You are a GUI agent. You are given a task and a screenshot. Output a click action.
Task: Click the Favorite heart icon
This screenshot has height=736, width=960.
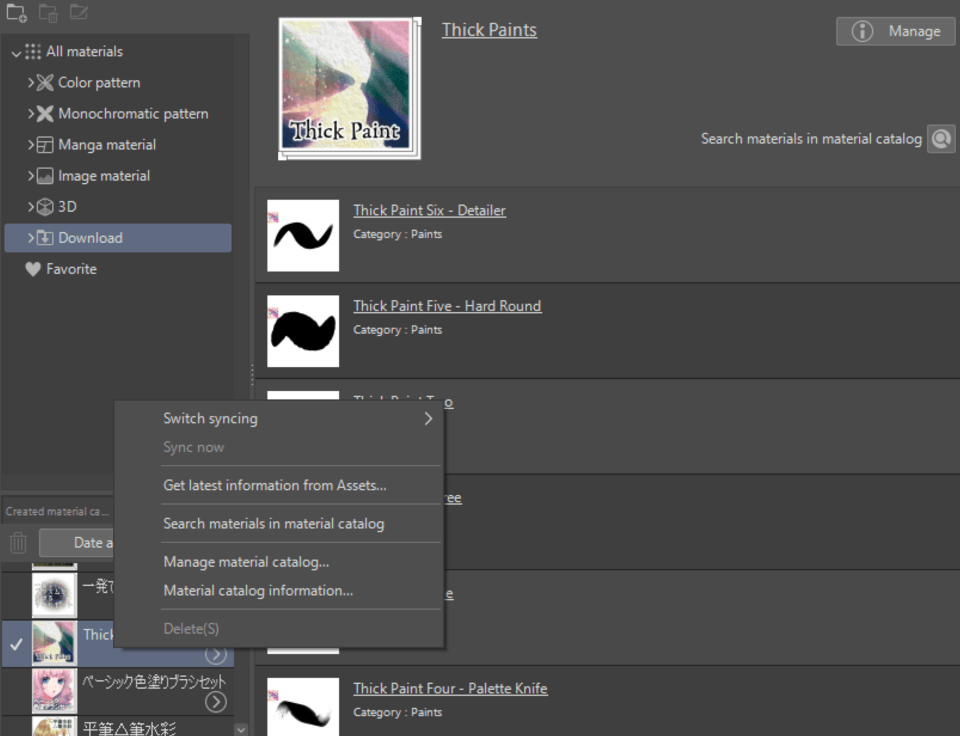(x=33, y=269)
